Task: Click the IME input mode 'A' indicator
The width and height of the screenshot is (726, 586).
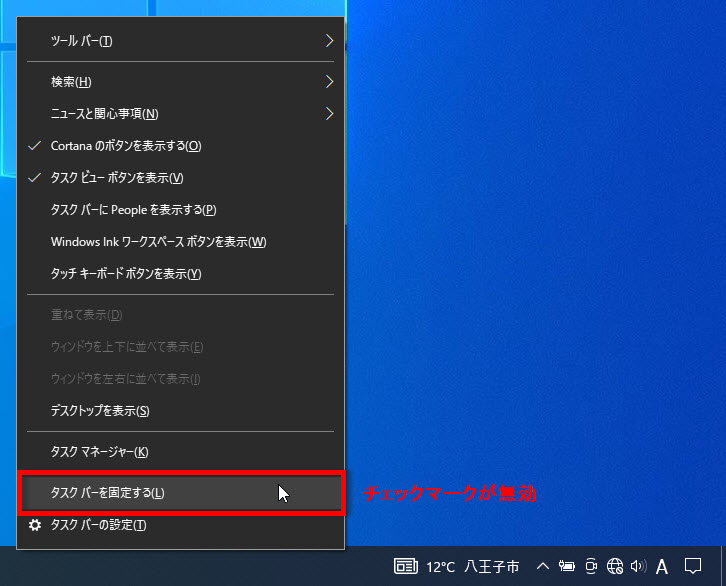Action: [661, 567]
